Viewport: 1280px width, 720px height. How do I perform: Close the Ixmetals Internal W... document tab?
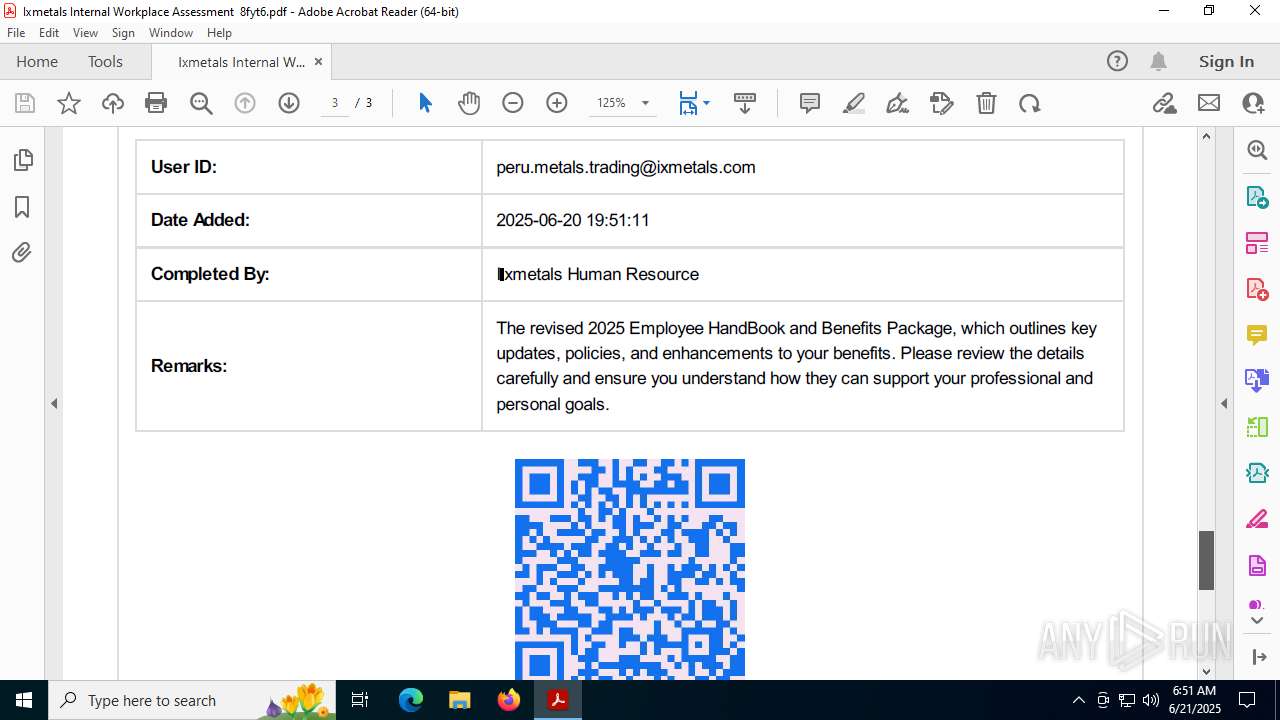318,62
